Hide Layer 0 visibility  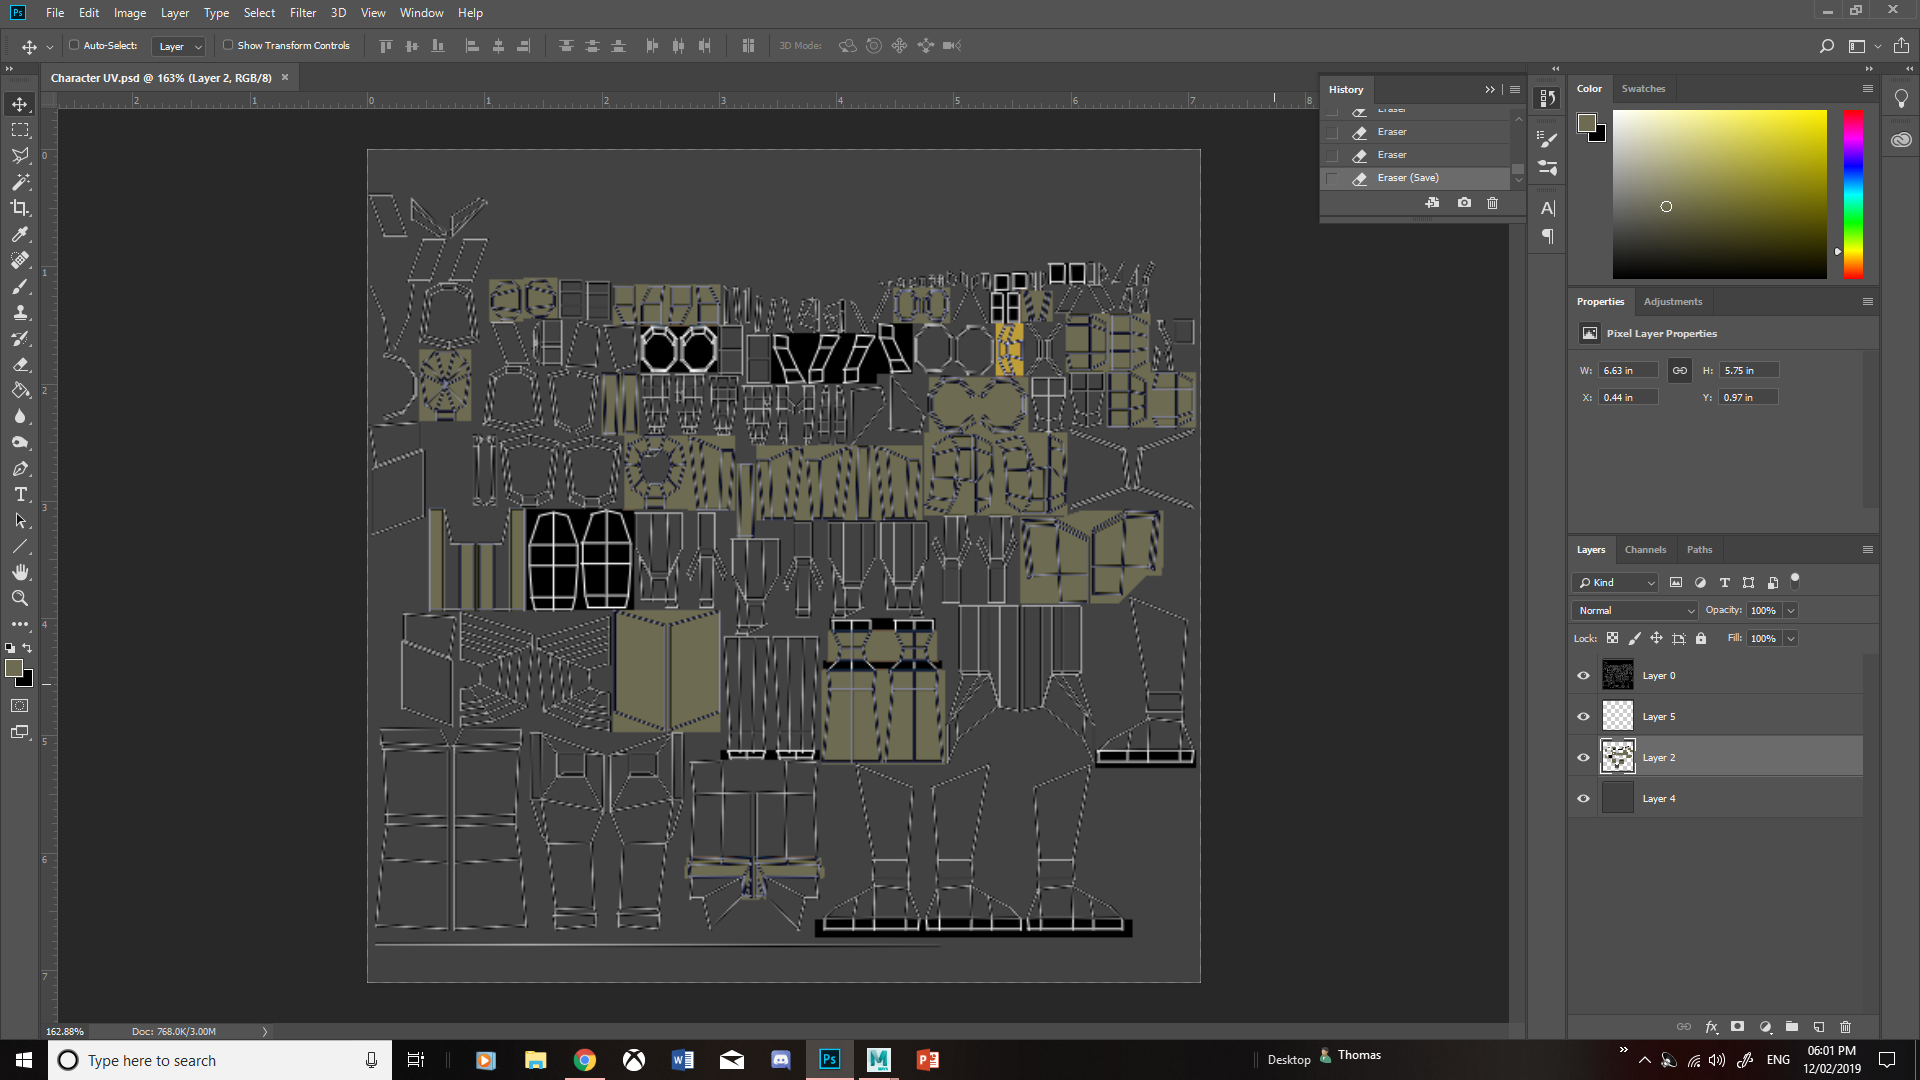point(1583,676)
